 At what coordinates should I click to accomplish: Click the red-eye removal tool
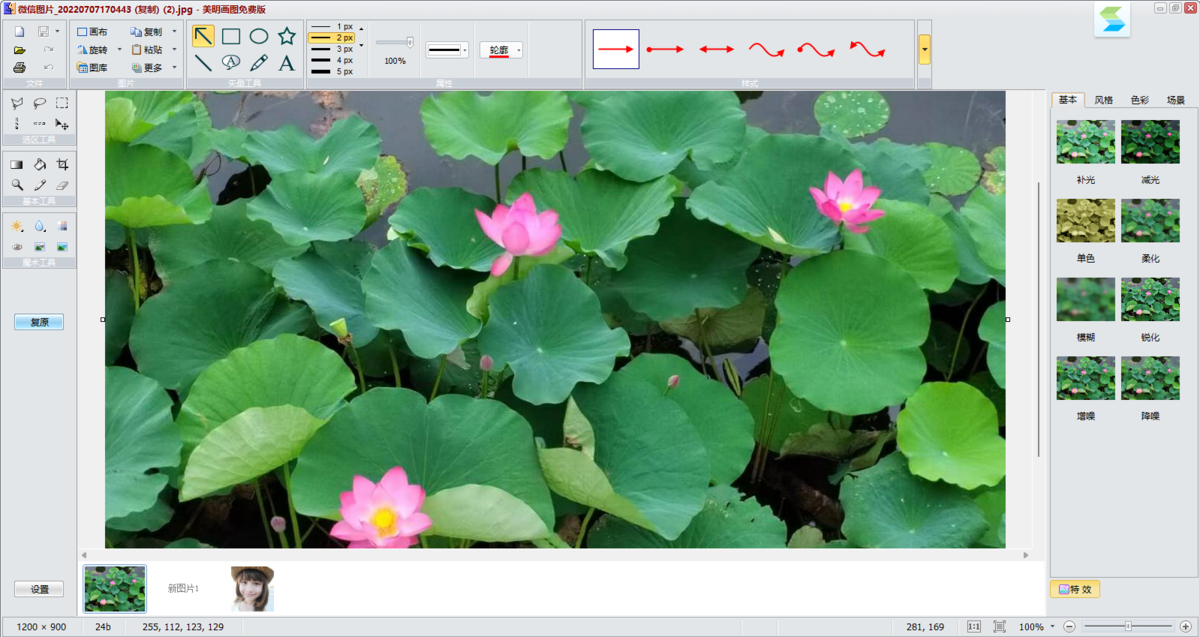point(17,246)
